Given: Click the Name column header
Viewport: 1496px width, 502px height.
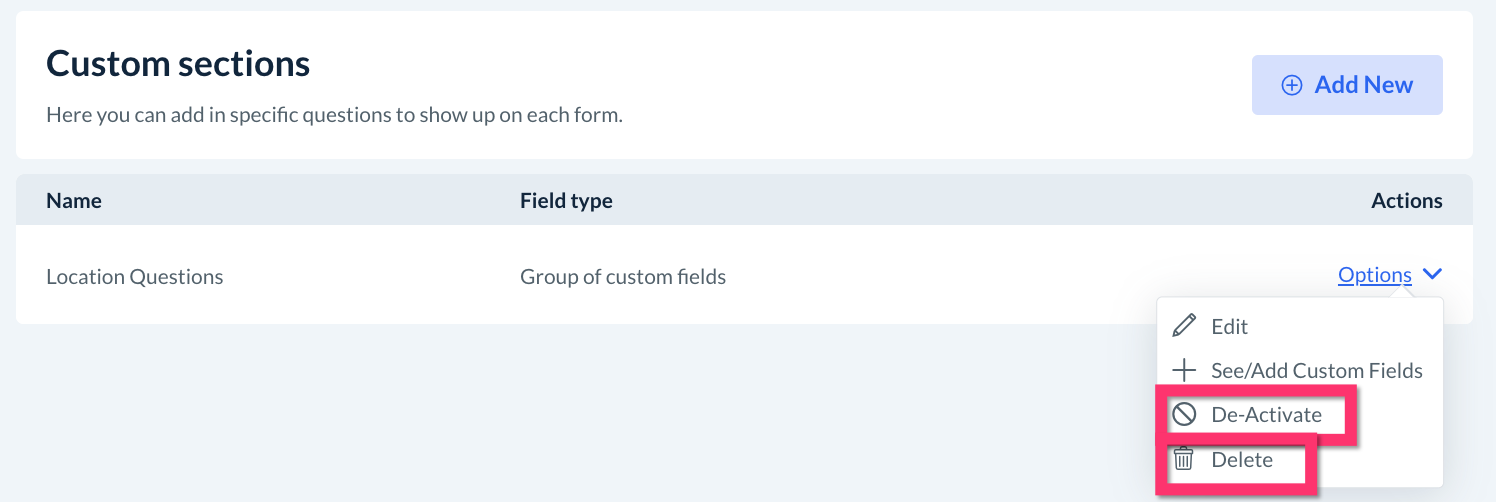Looking at the screenshot, I should tap(74, 201).
